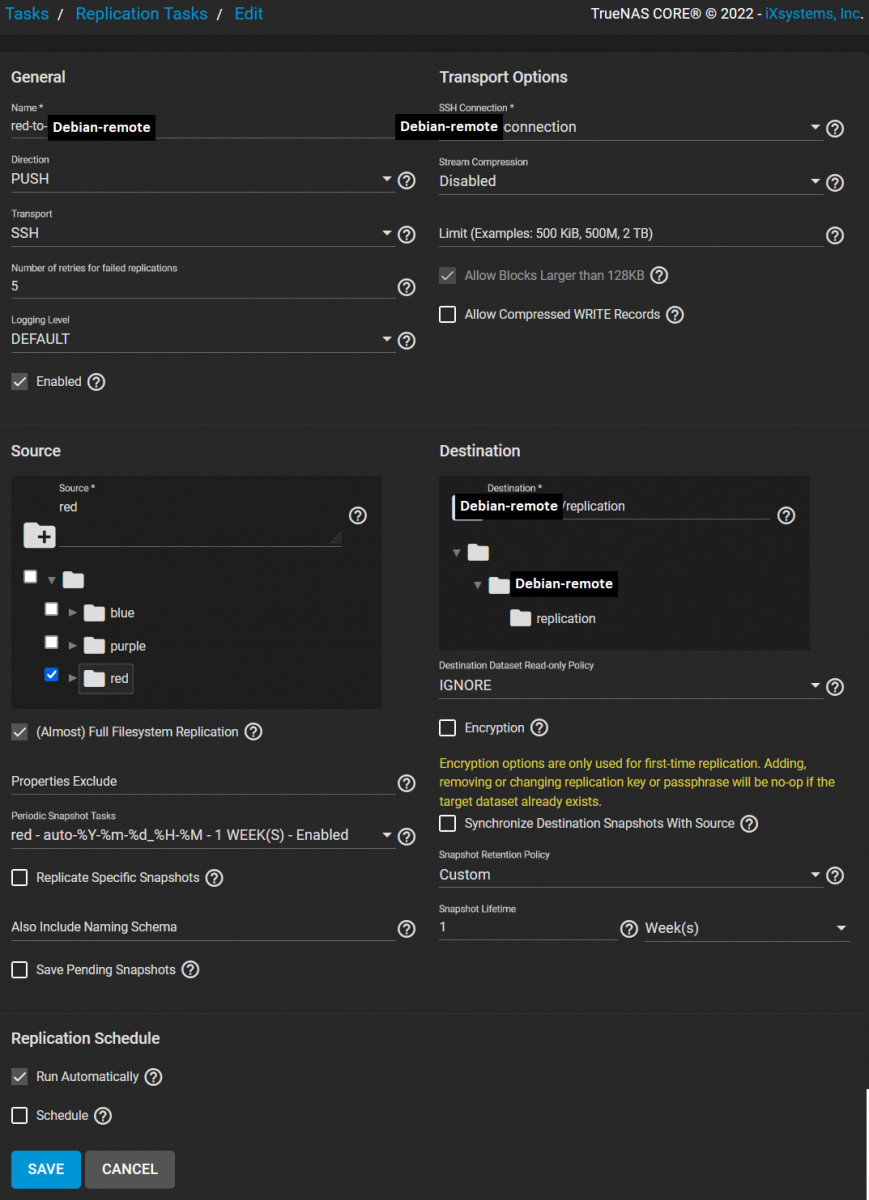Open help for Stream Compression
This screenshot has height=1200, width=869.
[835, 183]
